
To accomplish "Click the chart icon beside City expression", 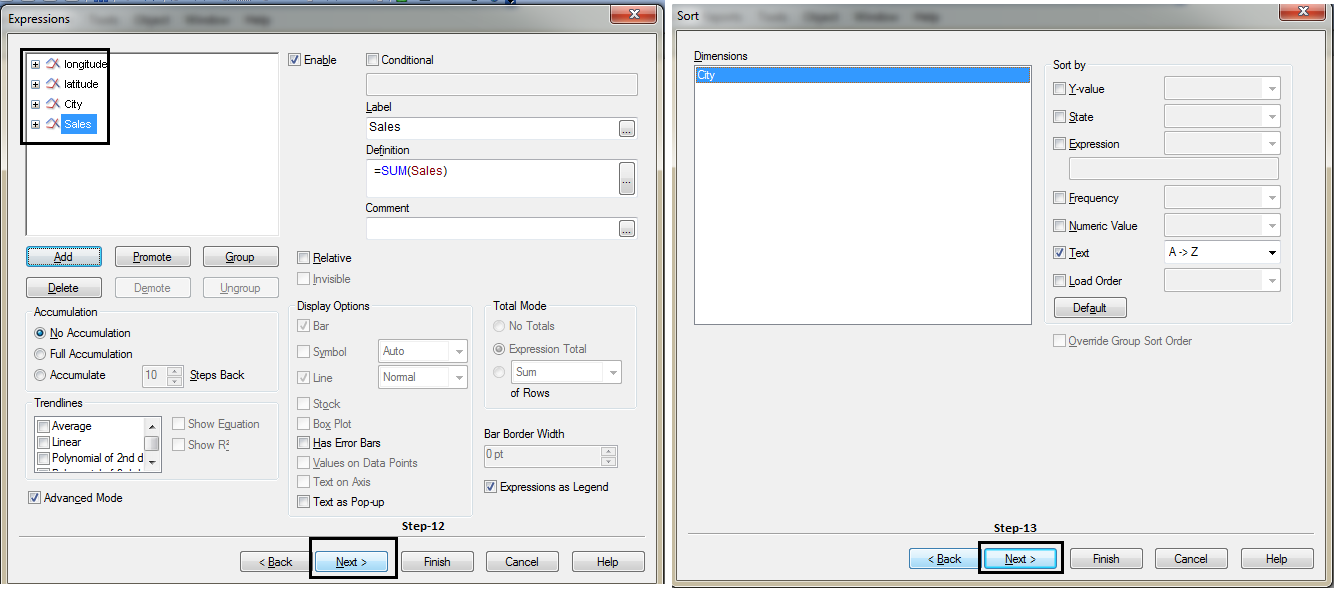I will [x=52, y=104].
